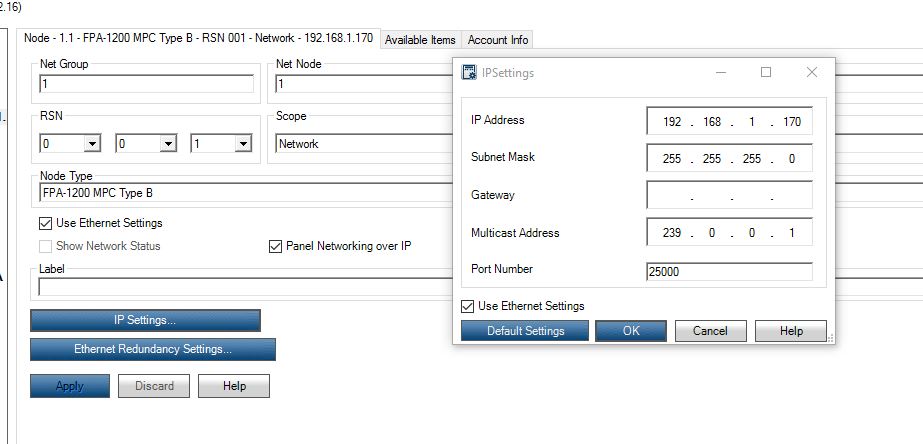
Task: Open the second RSN dropdown
Action: [167, 144]
